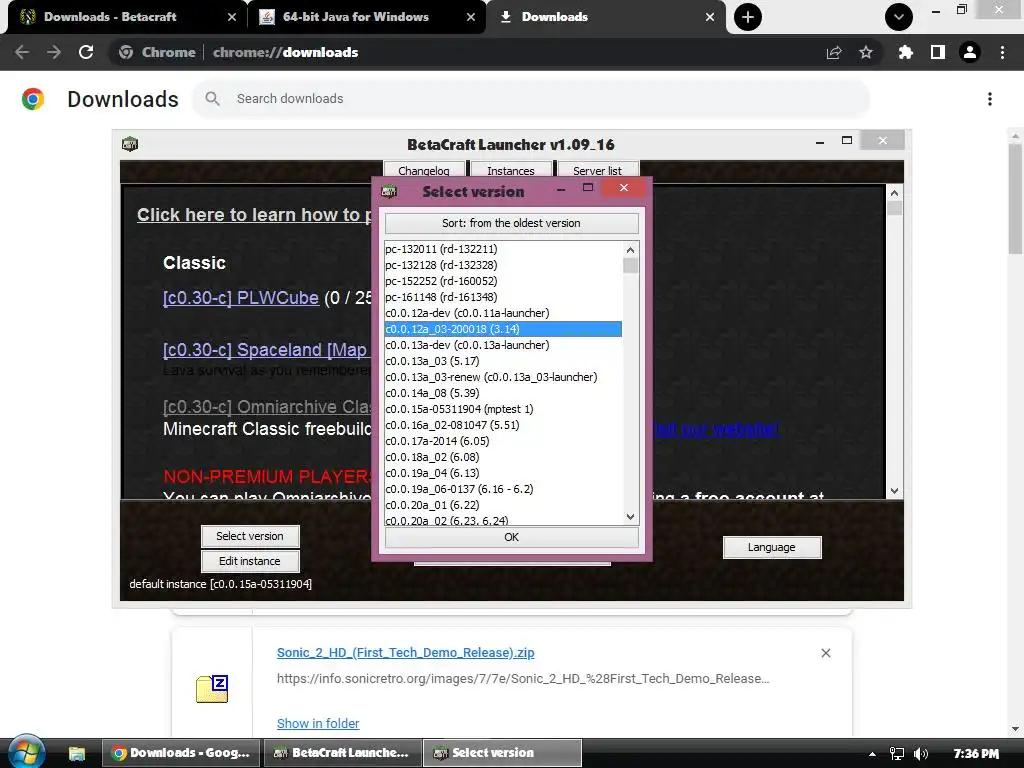Click the Language button
This screenshot has height=768, width=1024.
(x=772, y=547)
